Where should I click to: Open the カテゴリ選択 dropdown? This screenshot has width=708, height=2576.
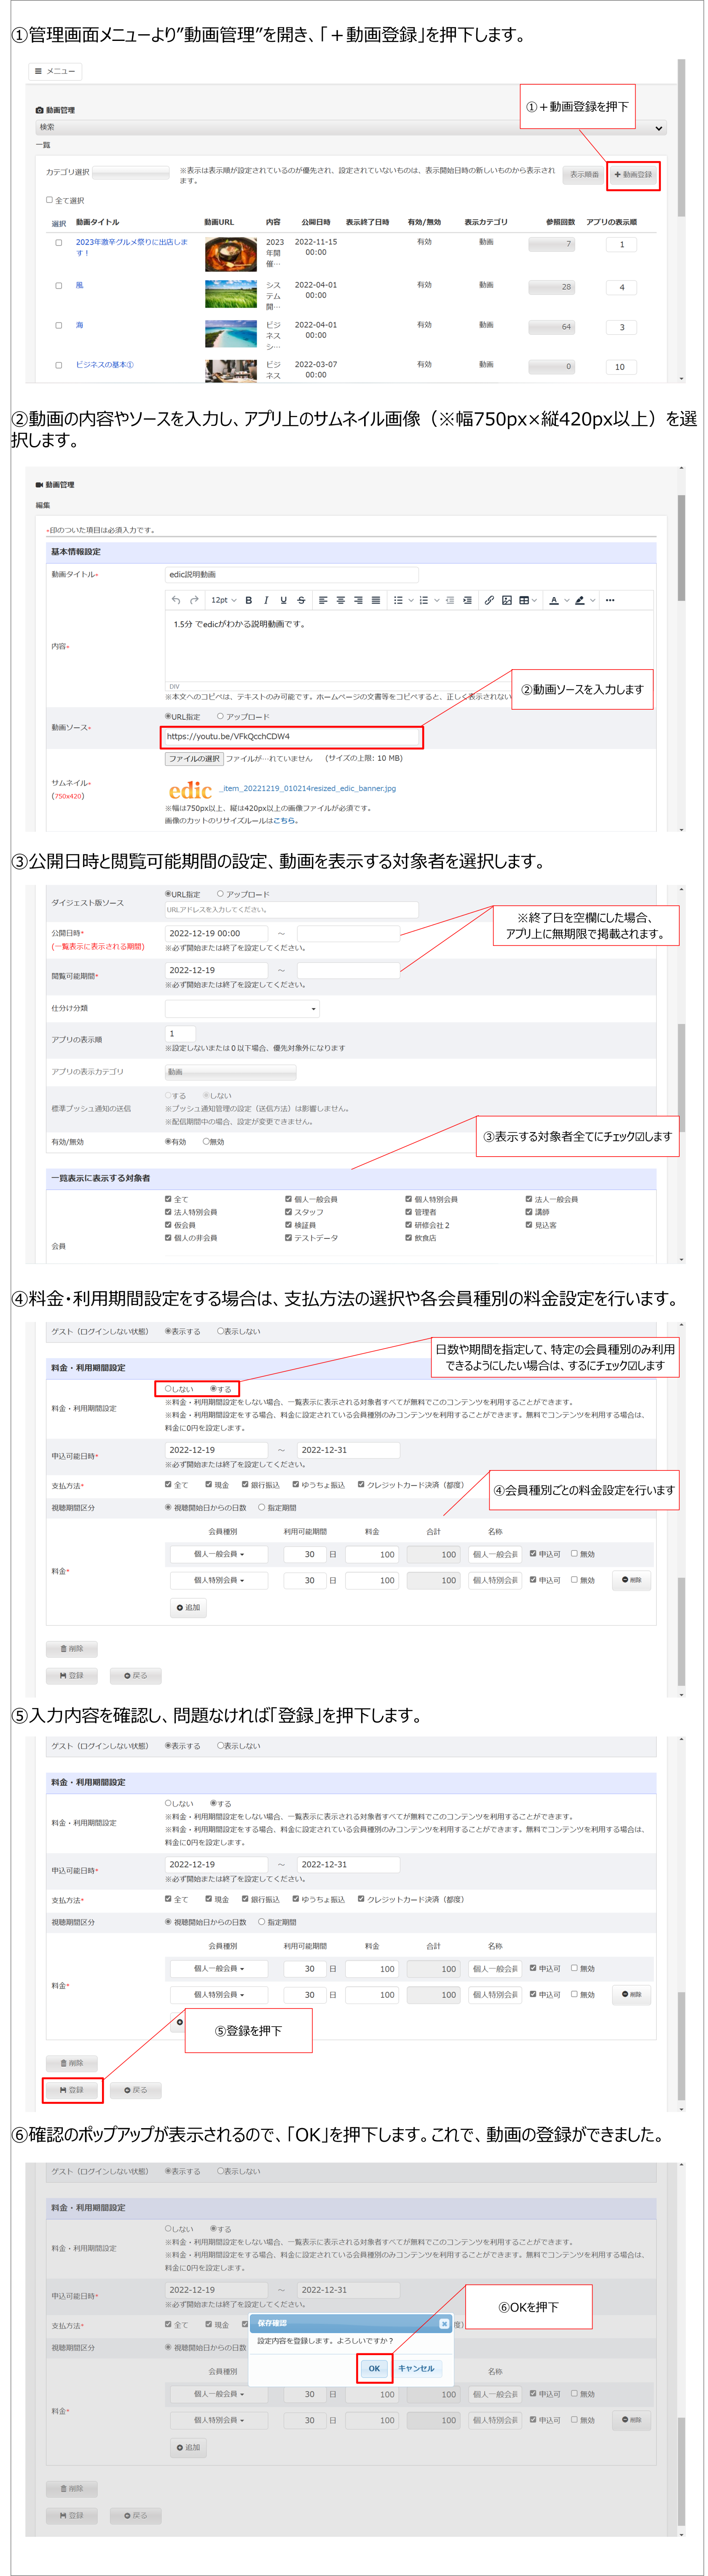pos(131,172)
